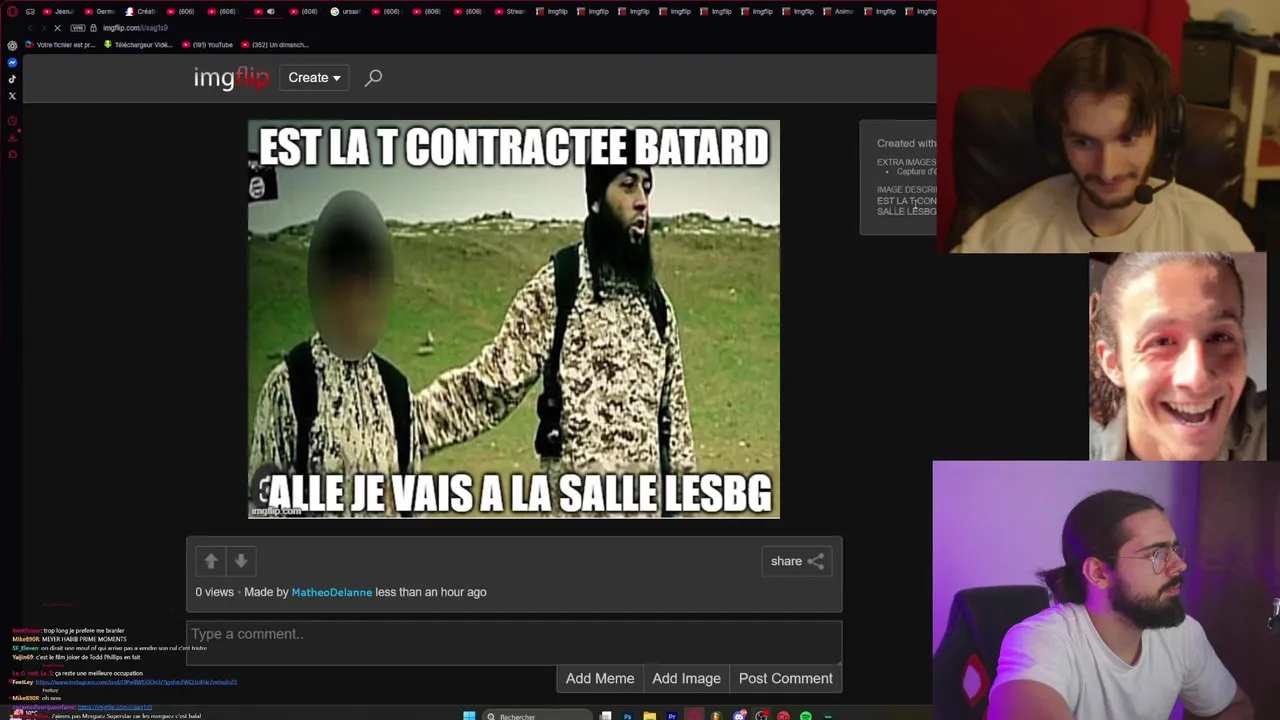The height and width of the screenshot is (720, 1280).
Task: Switch to the 'Anime' tab
Action: 838,11
